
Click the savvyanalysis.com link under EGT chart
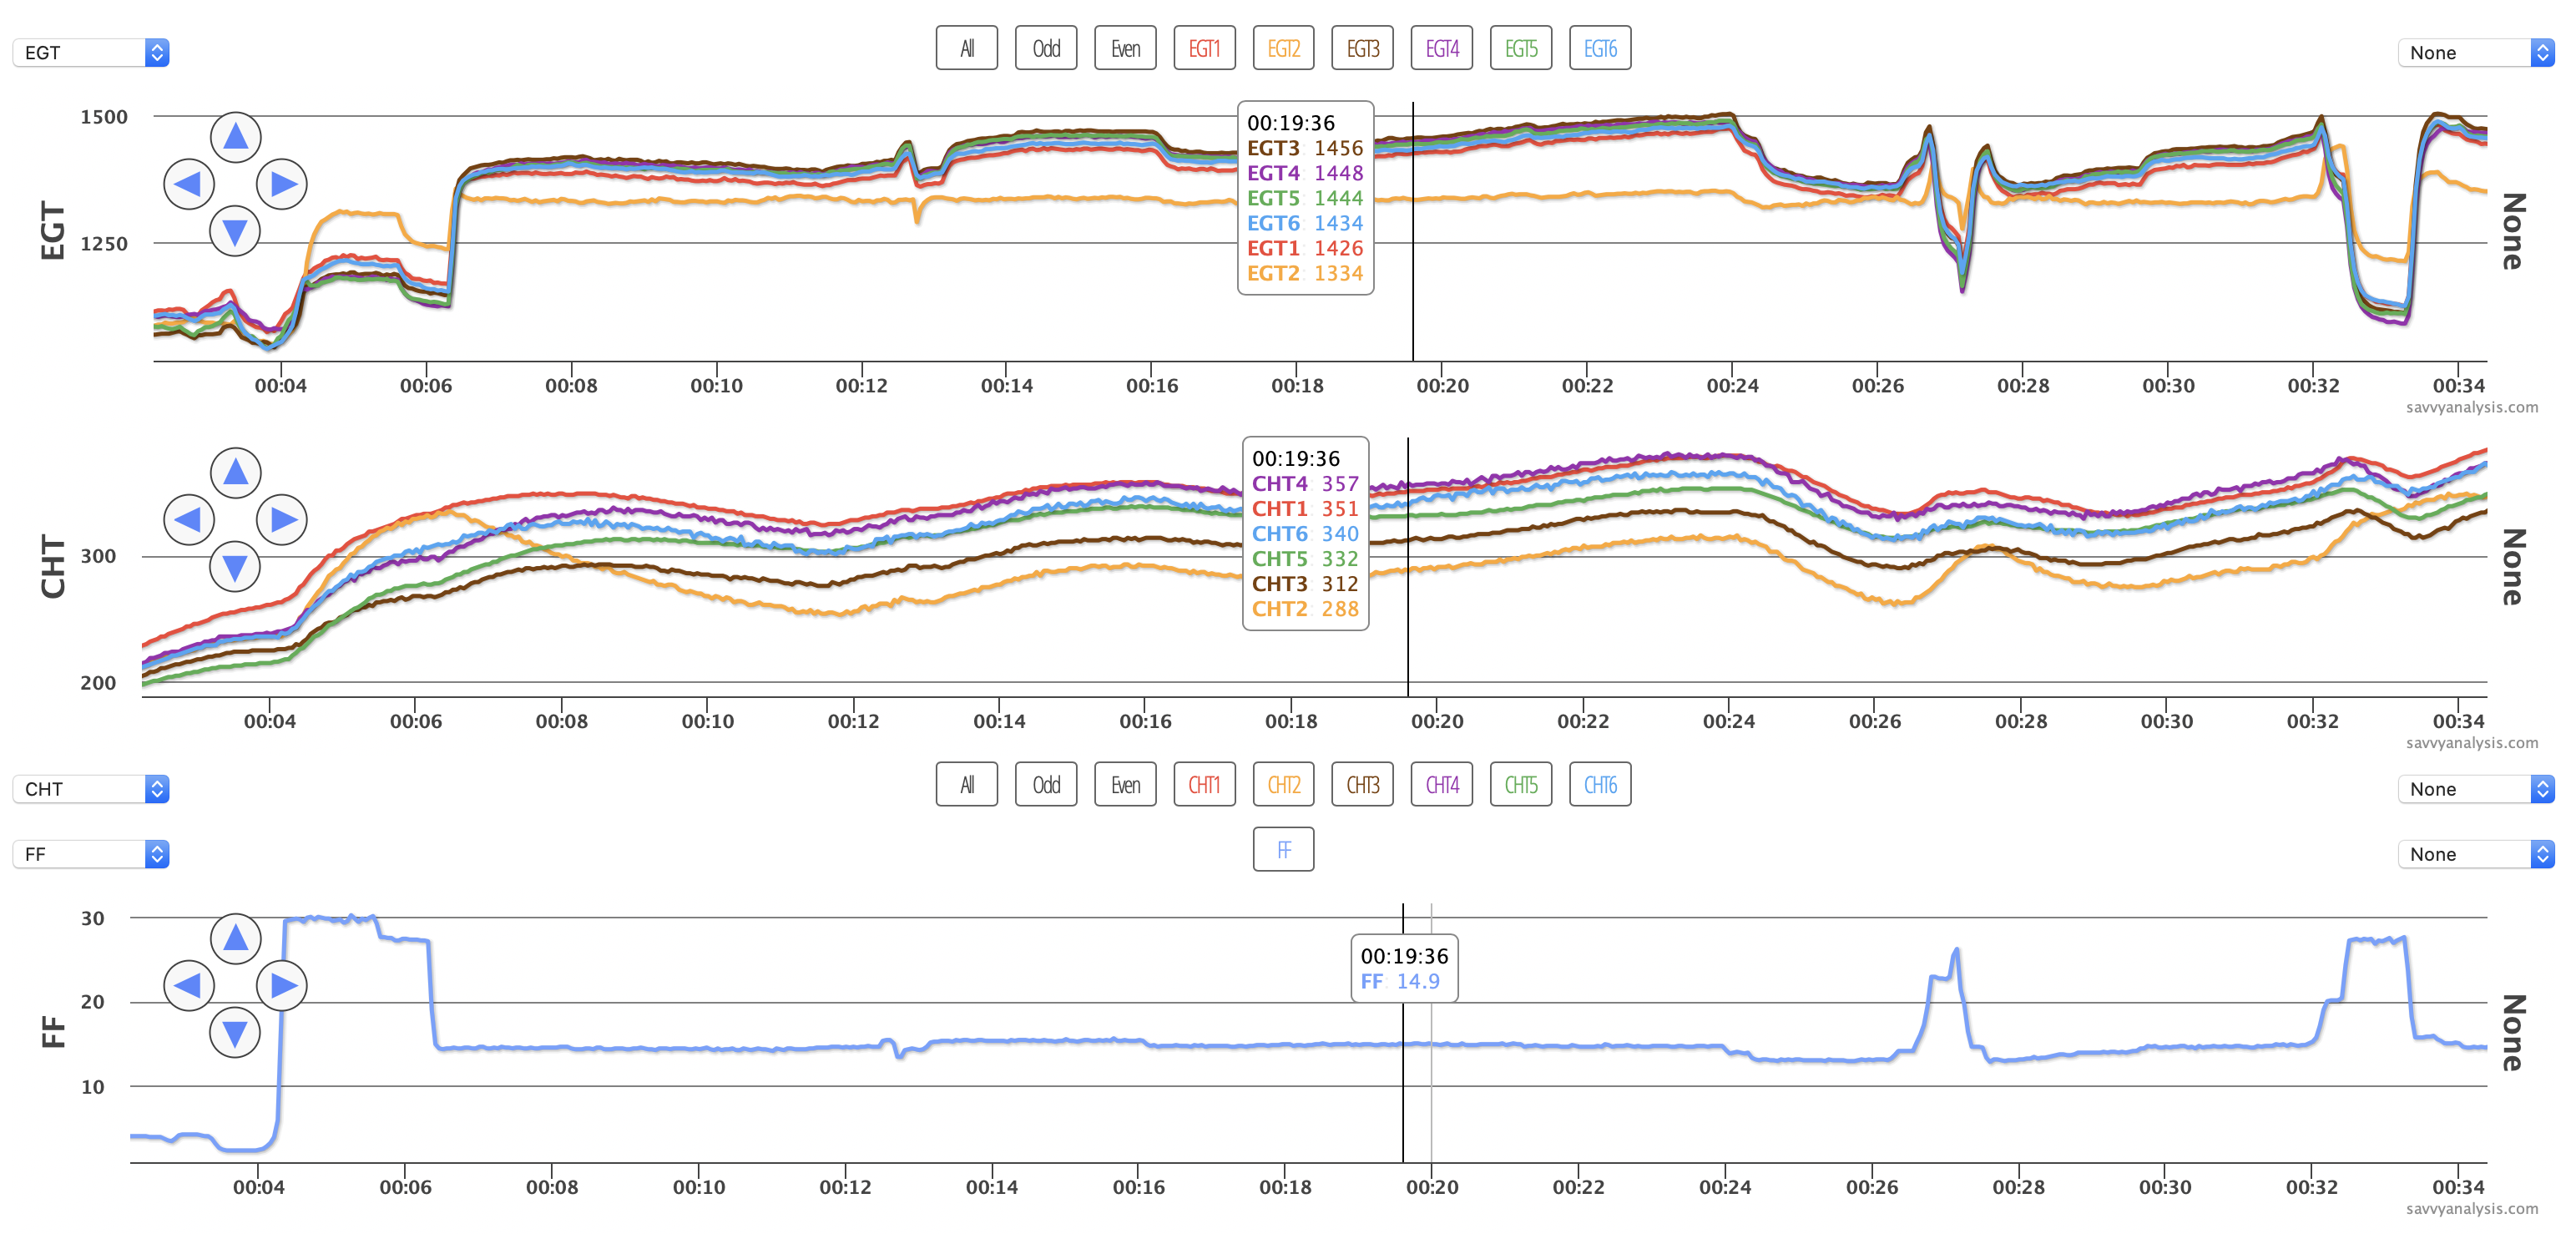coord(2471,407)
